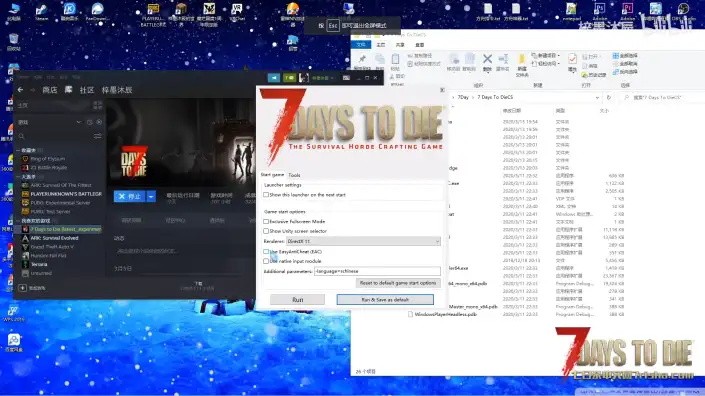Screen dimensions: 705x396
Task: Open the Steam desktop shortcut icon
Action: click(41, 12)
